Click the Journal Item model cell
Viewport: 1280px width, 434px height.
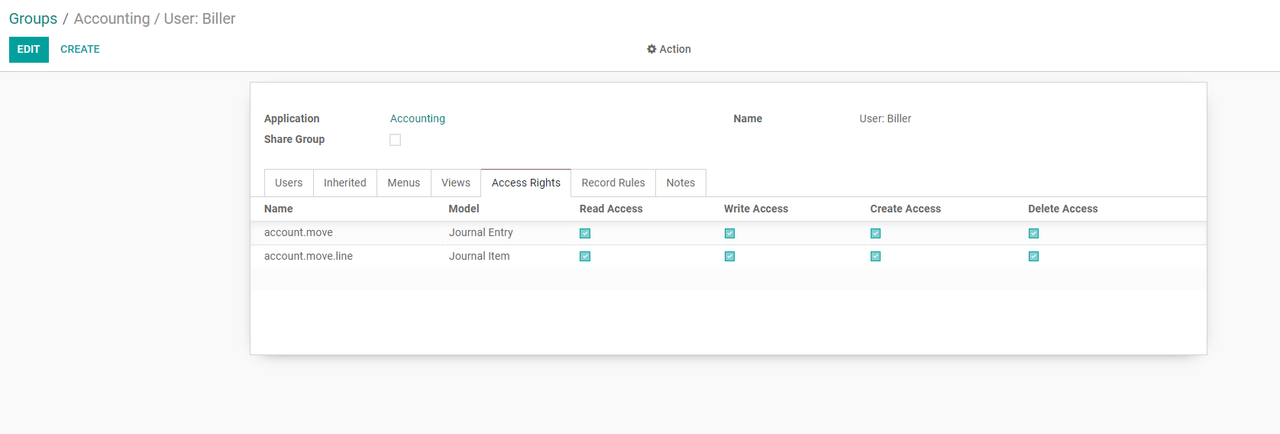click(x=479, y=256)
